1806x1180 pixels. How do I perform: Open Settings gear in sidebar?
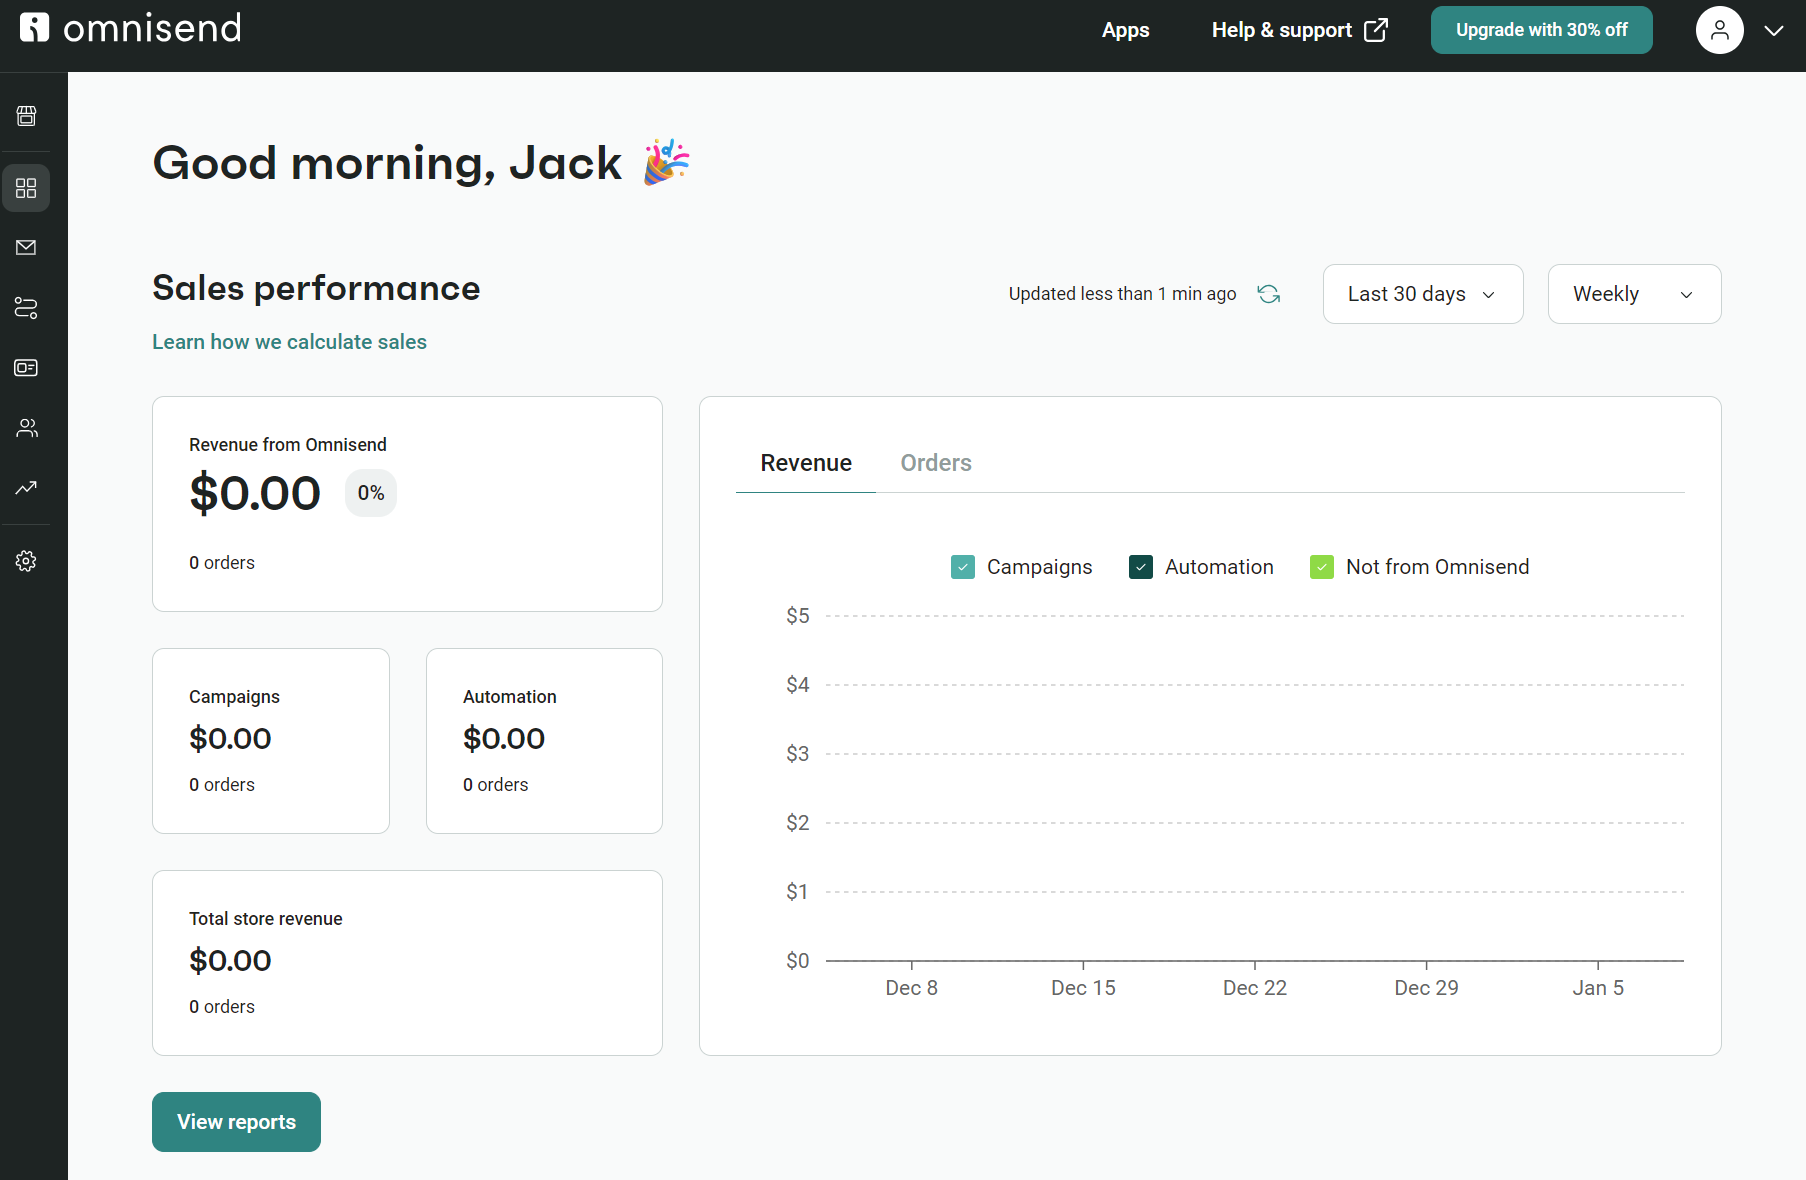[x=26, y=561]
